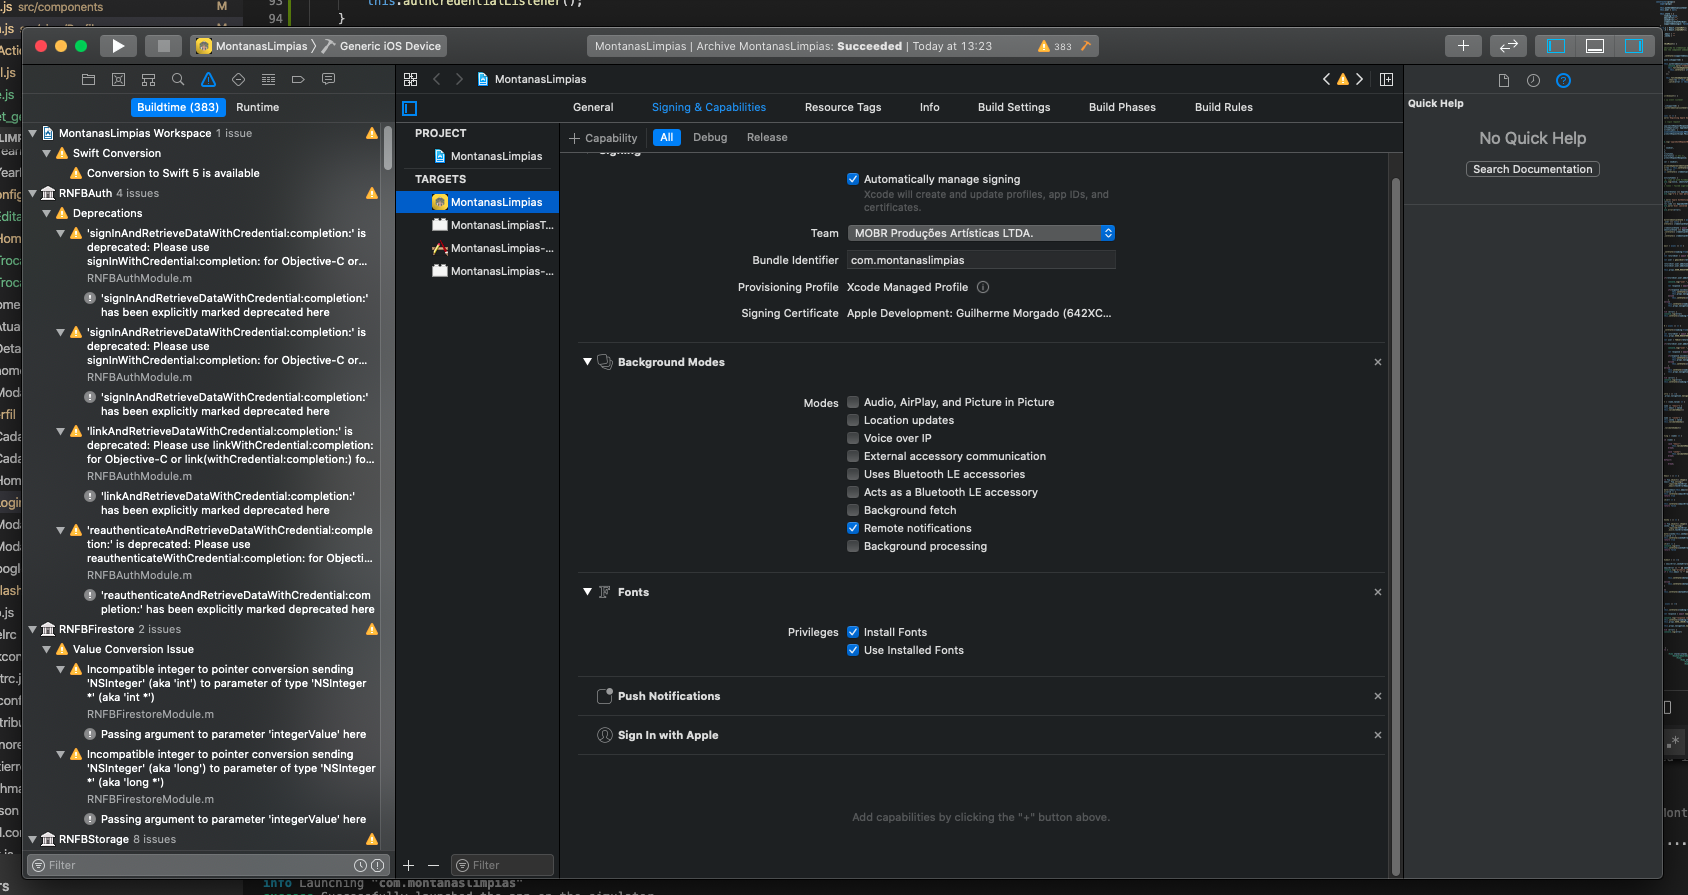1688x895 pixels.
Task: Show the breakpoint navigator
Action: coord(298,79)
